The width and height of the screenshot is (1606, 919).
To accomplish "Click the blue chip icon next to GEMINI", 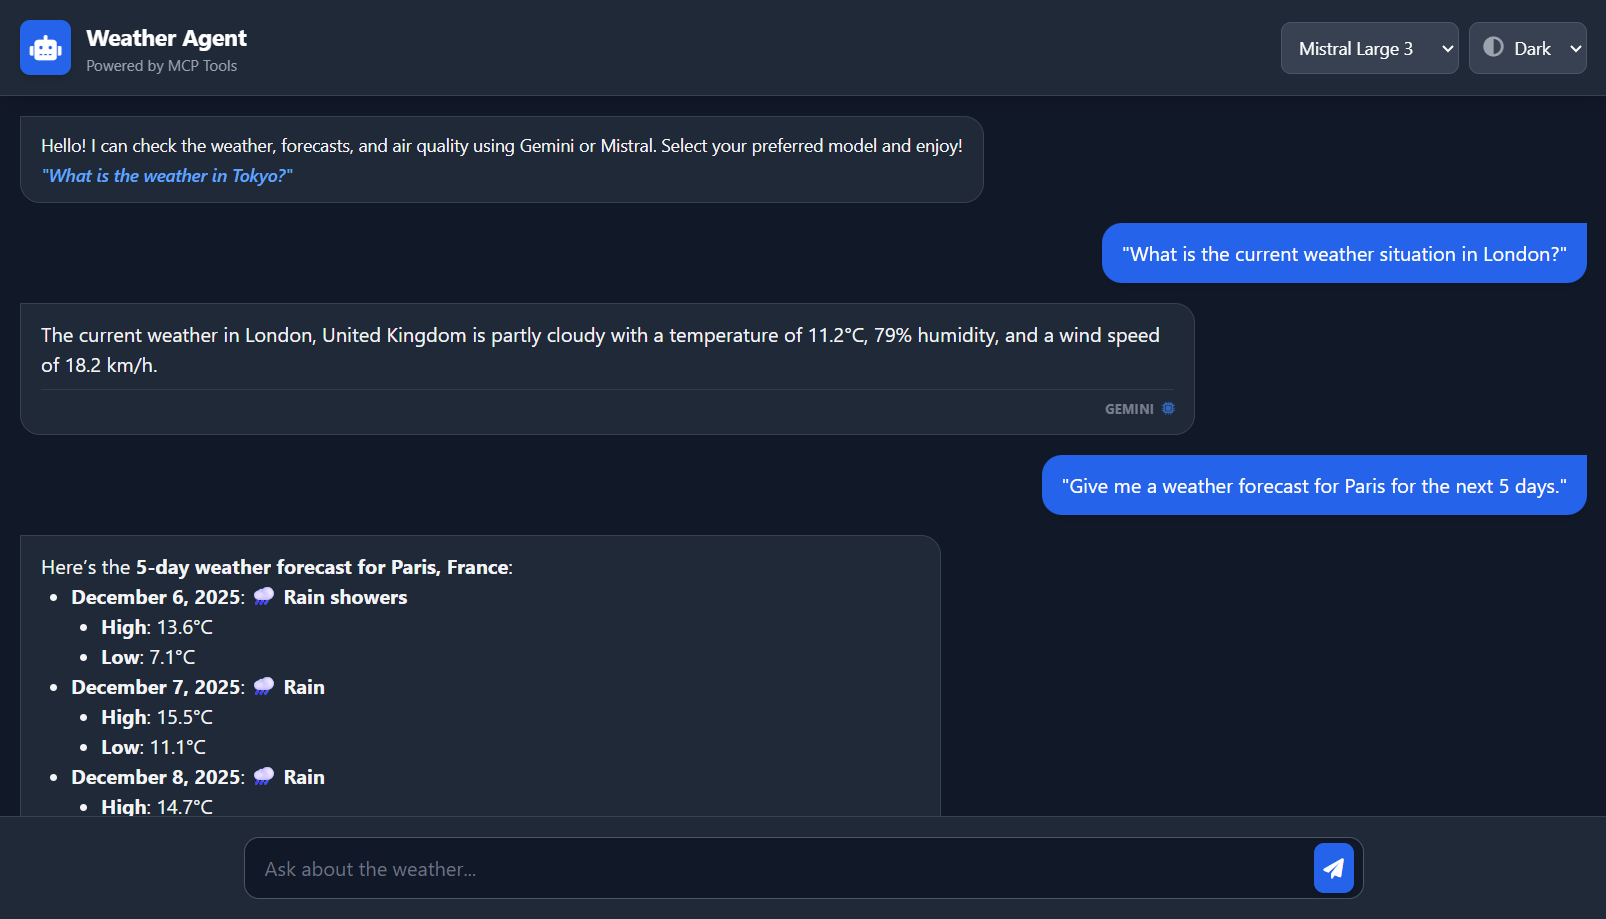I will pyautogui.click(x=1168, y=408).
